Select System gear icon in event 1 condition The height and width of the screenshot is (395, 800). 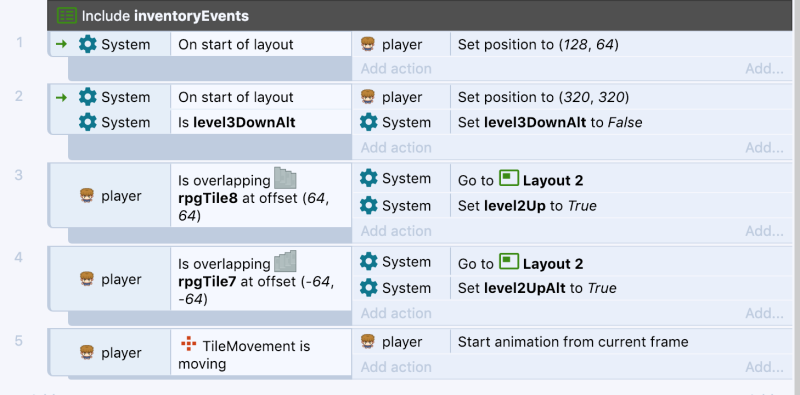pyautogui.click(x=88, y=44)
